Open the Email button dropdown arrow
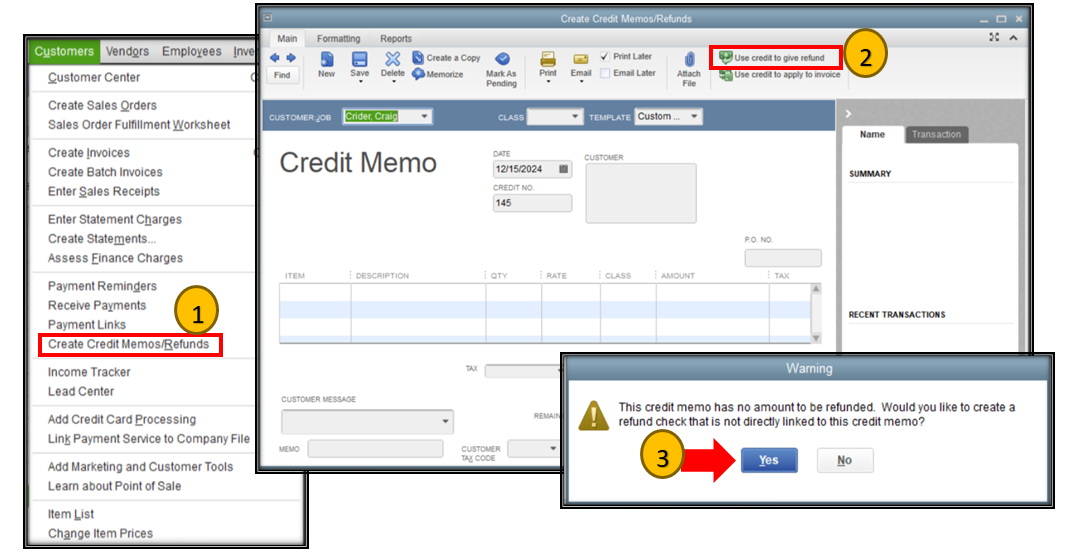Viewport: 1069px width, 556px height. (581, 82)
